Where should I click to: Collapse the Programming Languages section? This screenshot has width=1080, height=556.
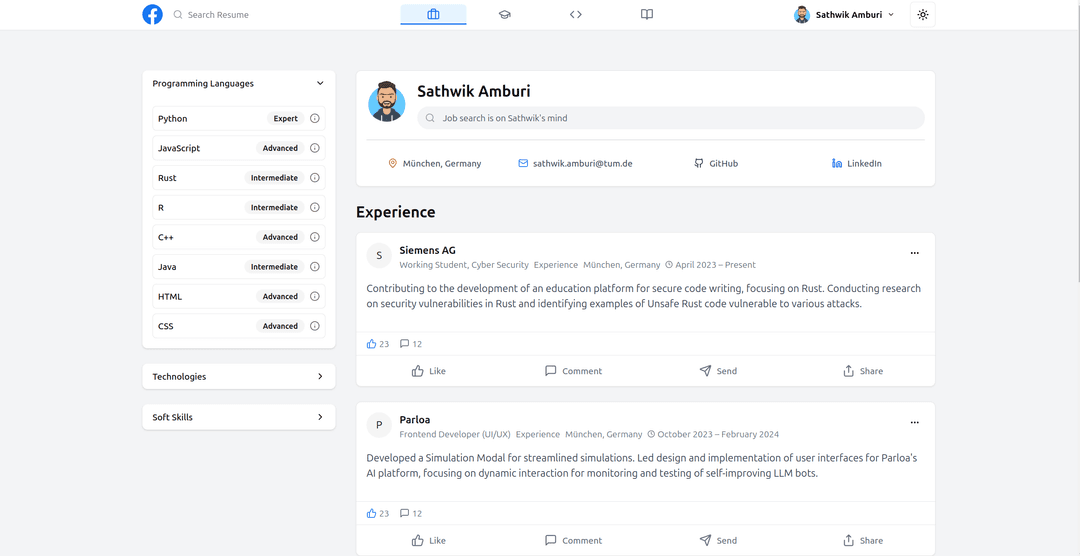(238, 83)
